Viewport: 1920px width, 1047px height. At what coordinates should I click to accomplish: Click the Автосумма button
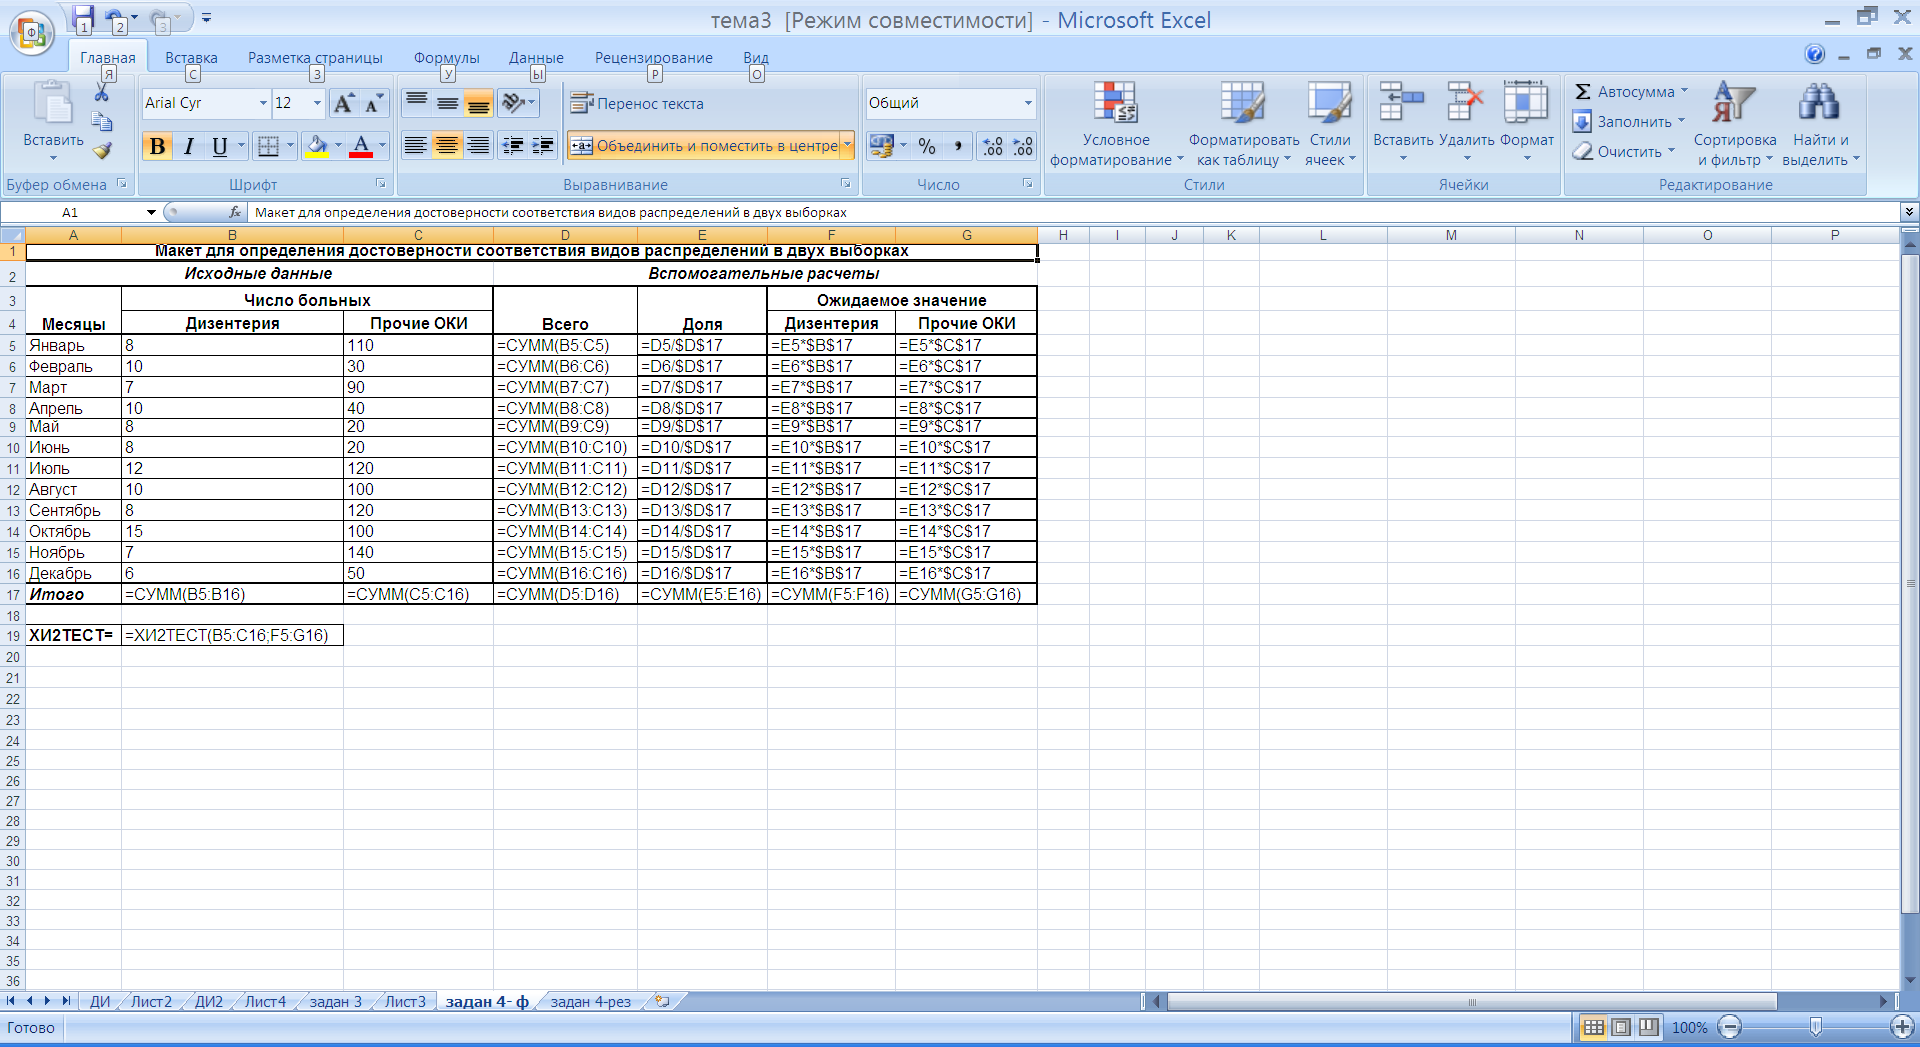(1624, 92)
